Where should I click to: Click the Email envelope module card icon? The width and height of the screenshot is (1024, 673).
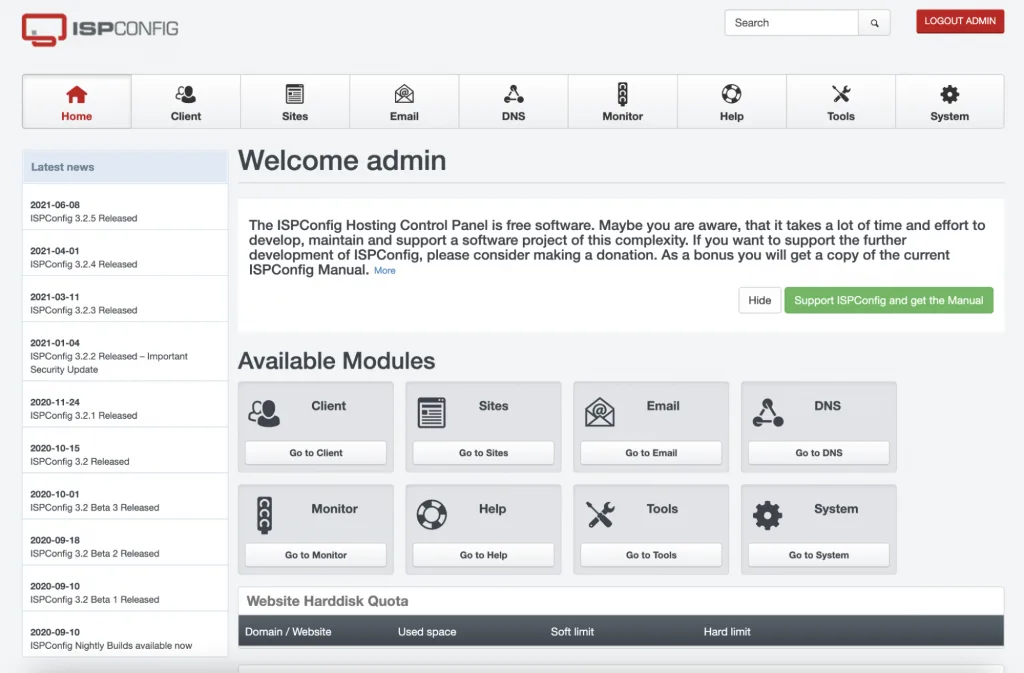(600, 413)
